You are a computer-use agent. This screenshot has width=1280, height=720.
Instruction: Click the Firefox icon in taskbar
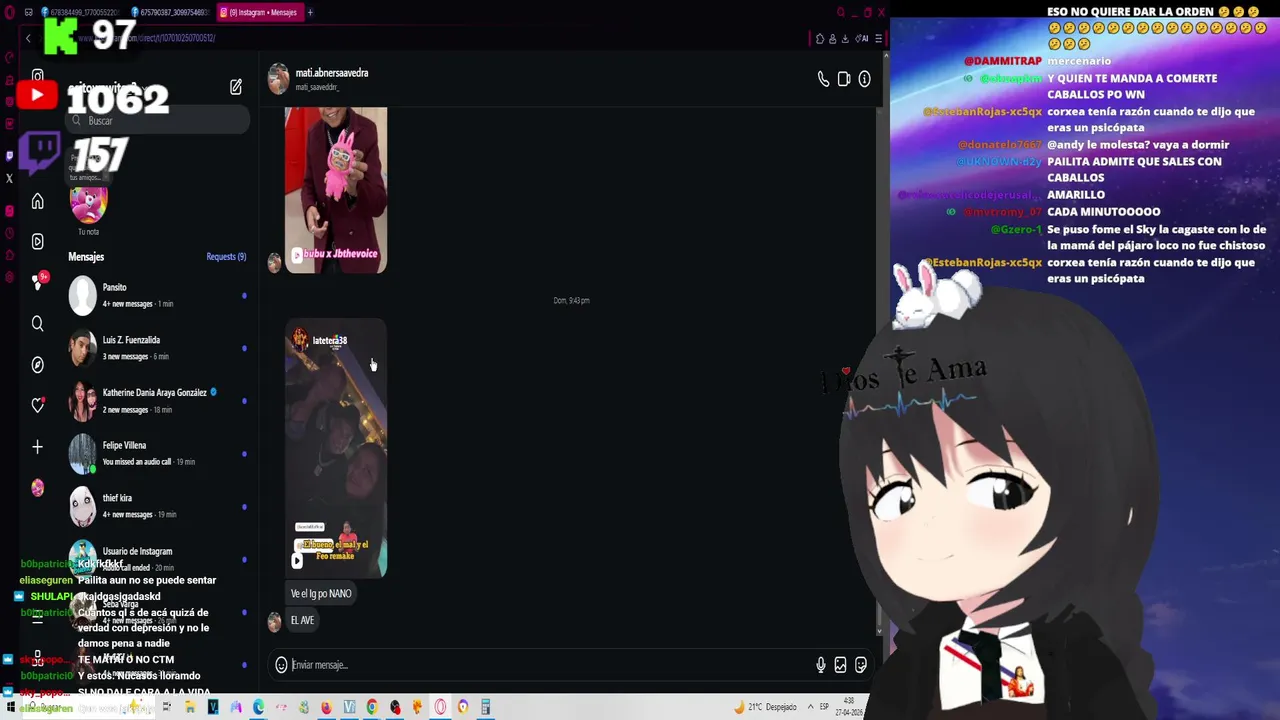(x=326, y=707)
